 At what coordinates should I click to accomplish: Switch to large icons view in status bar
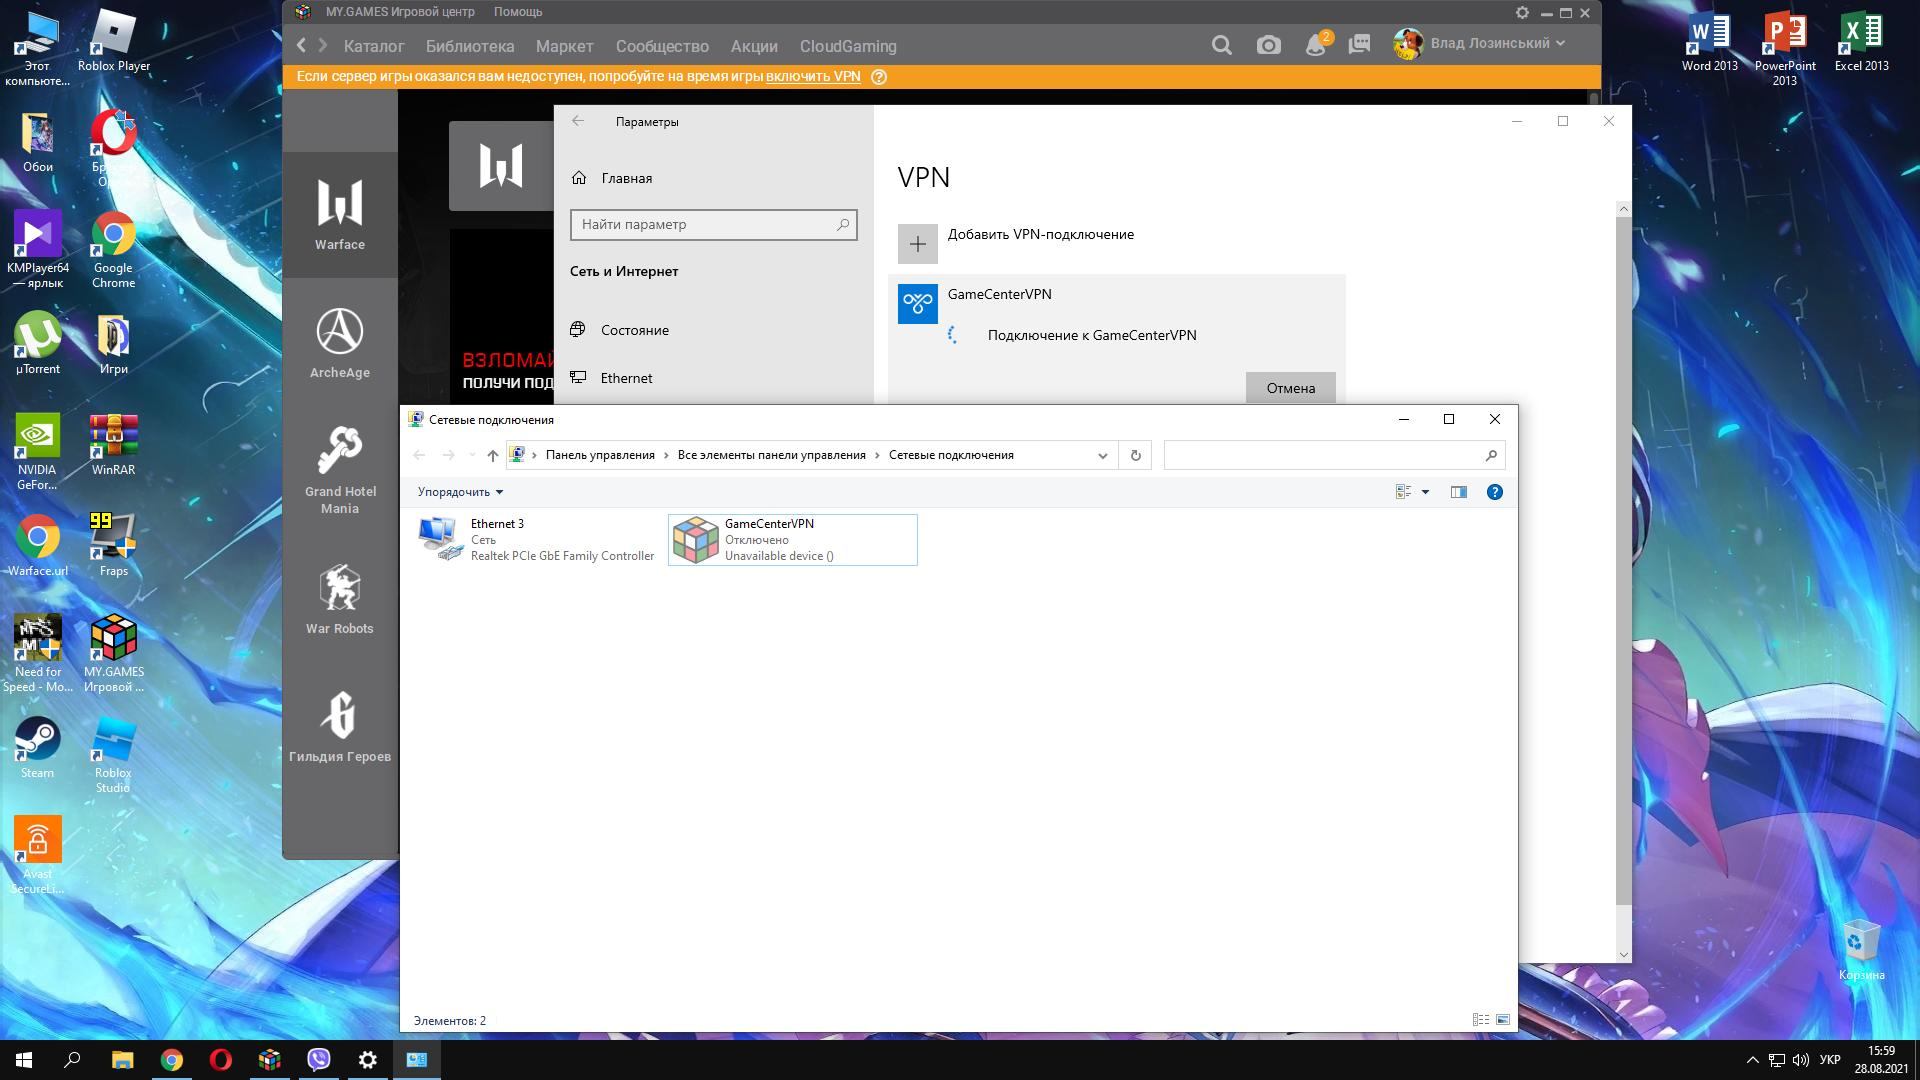coord(1502,1020)
